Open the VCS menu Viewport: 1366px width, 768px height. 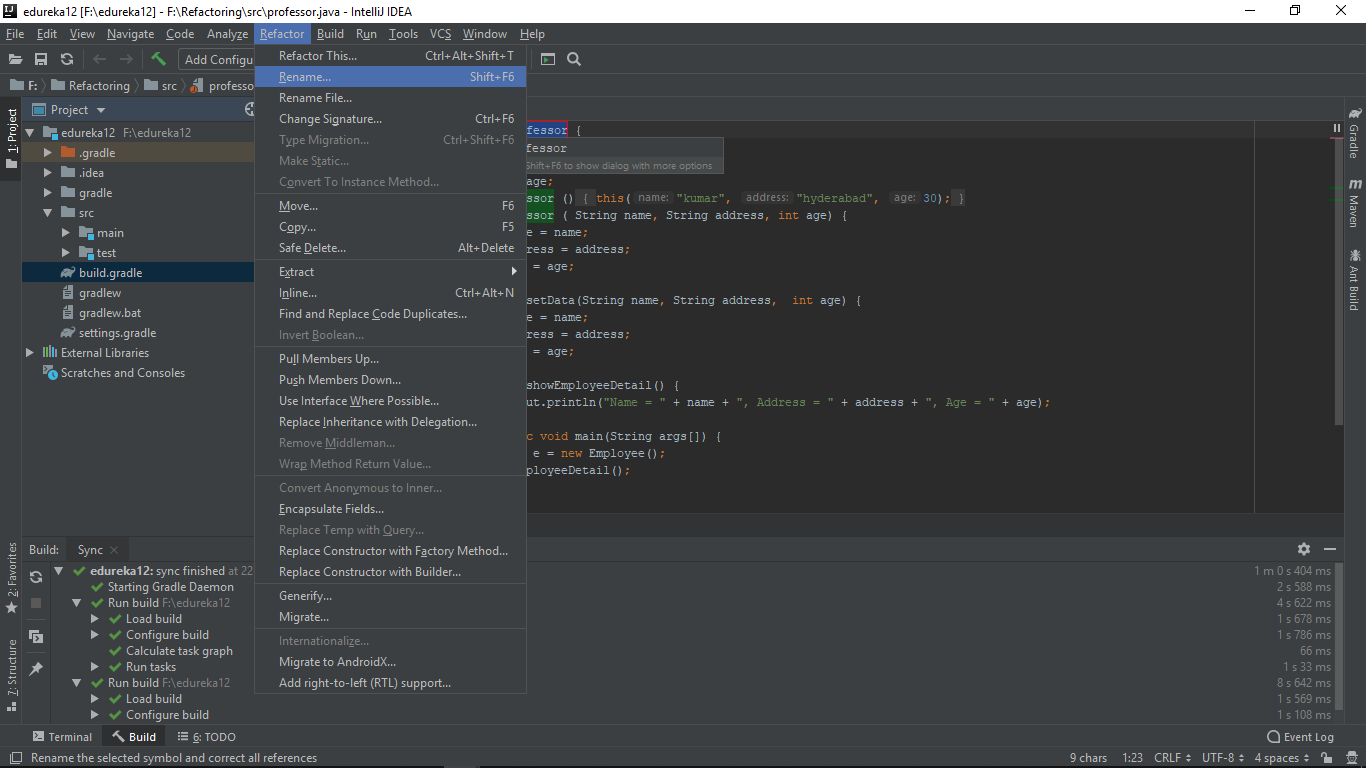(x=441, y=34)
